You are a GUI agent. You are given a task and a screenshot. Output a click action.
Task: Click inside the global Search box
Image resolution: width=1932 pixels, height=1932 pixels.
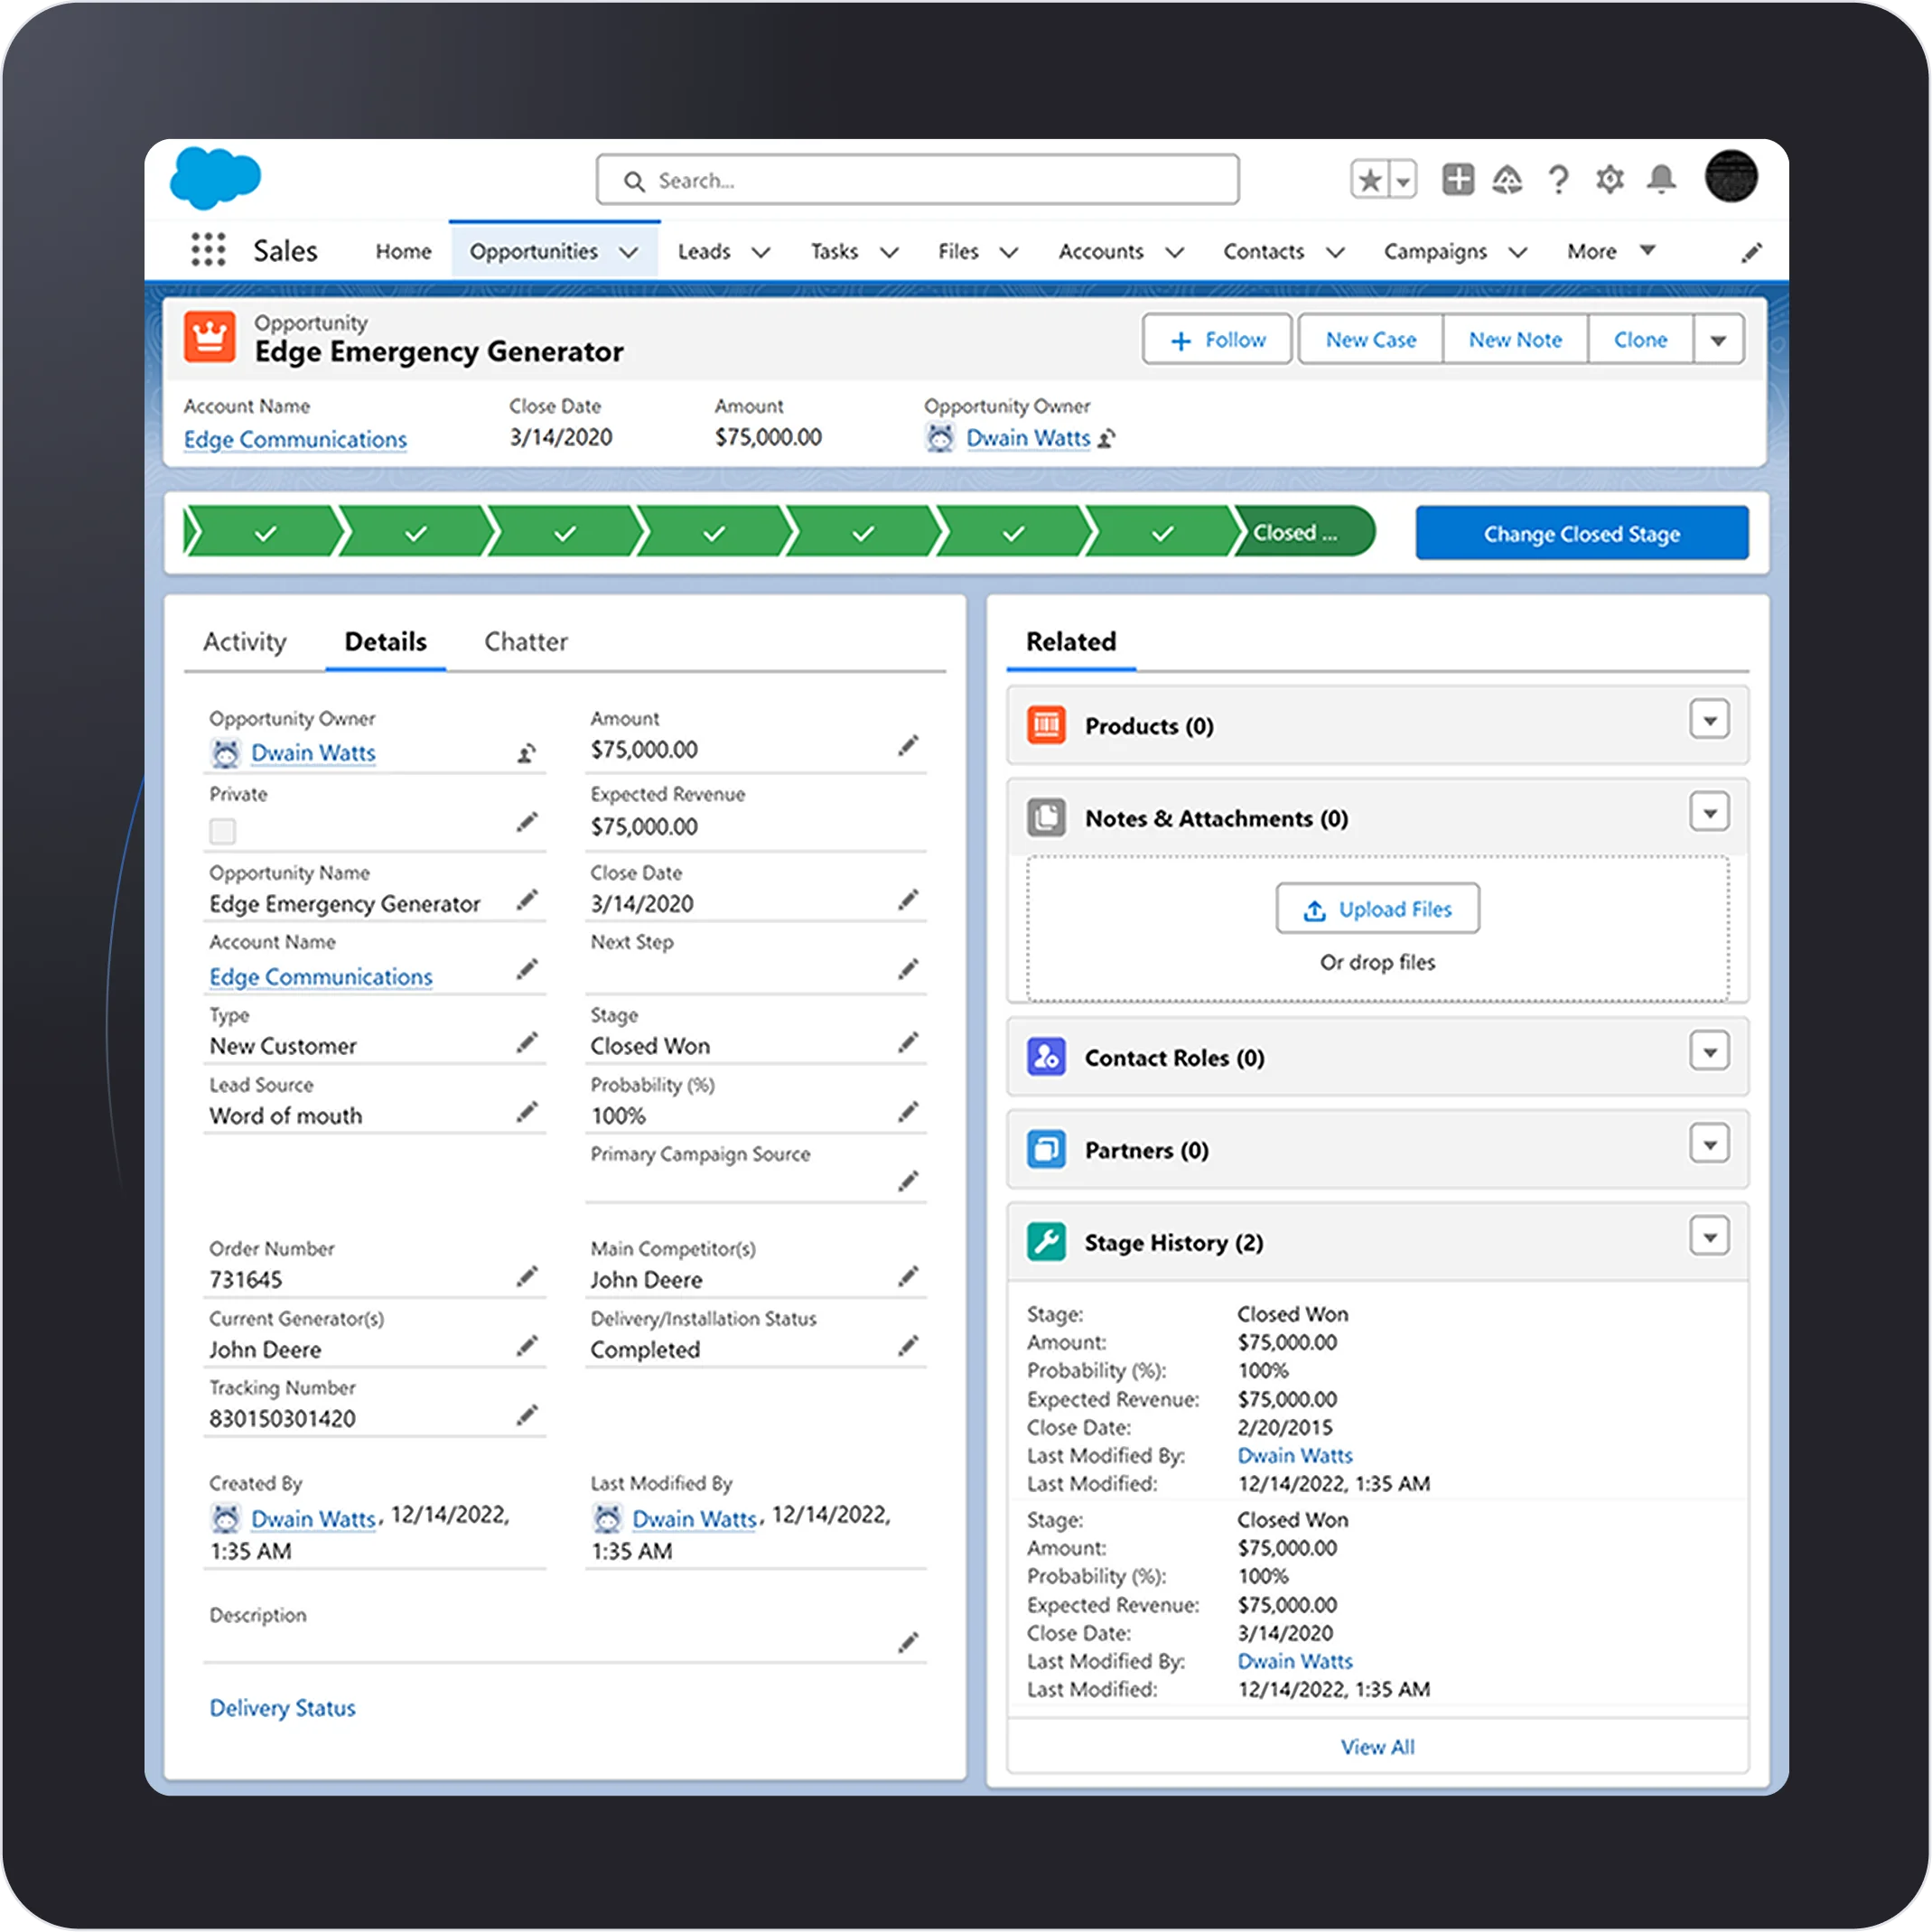tap(918, 181)
